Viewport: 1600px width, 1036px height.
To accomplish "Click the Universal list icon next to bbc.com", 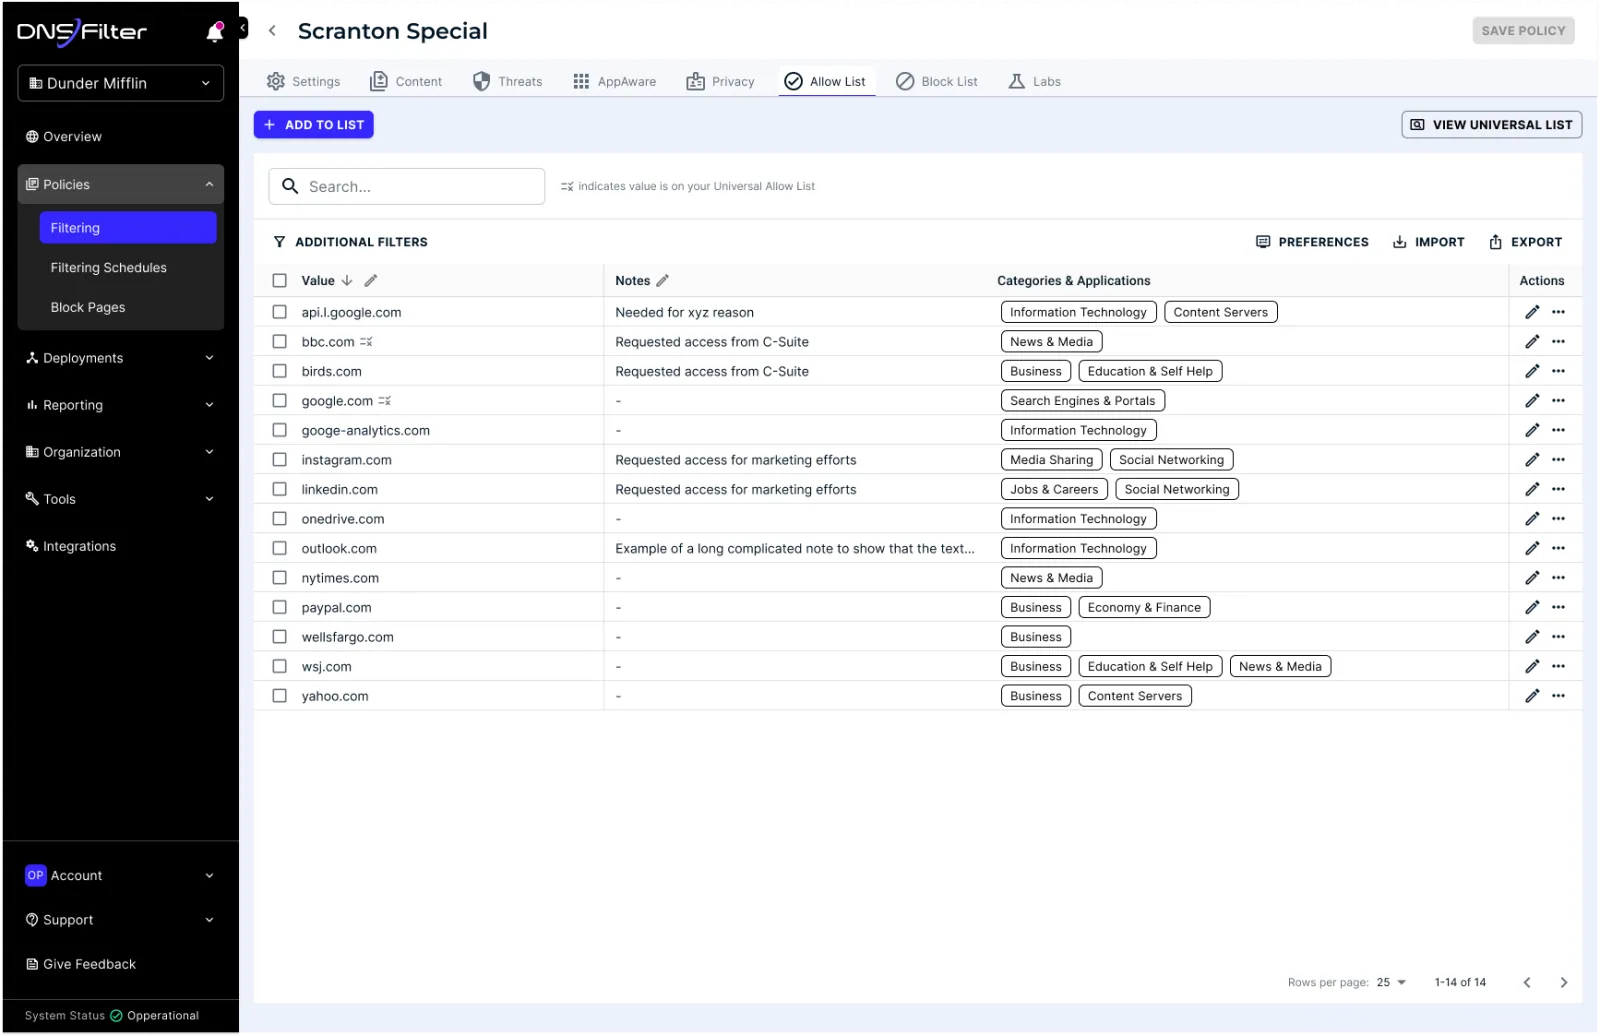I will click(366, 342).
